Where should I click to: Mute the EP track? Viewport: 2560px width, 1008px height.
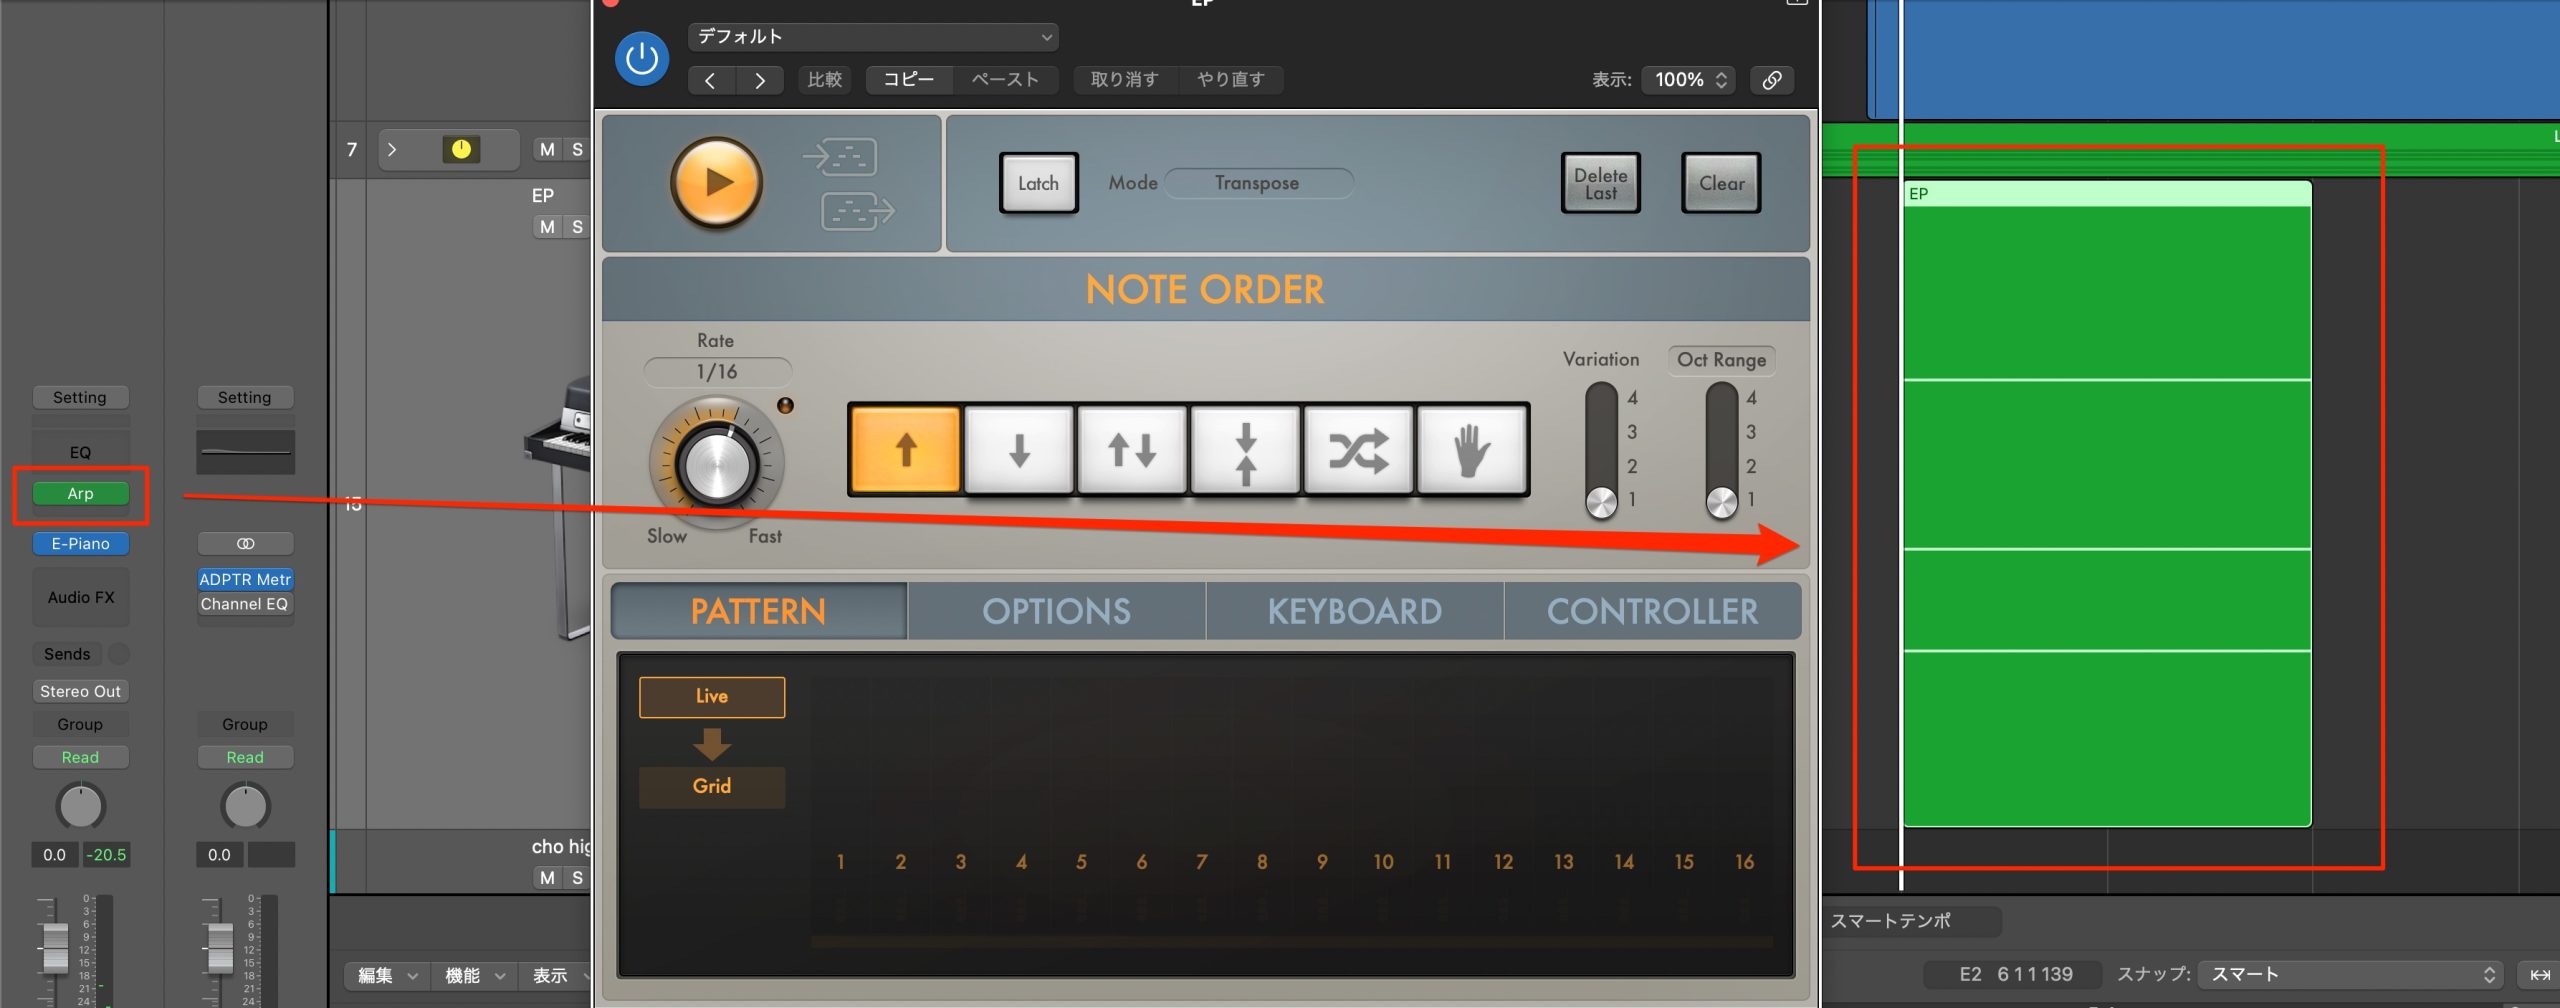pos(547,227)
